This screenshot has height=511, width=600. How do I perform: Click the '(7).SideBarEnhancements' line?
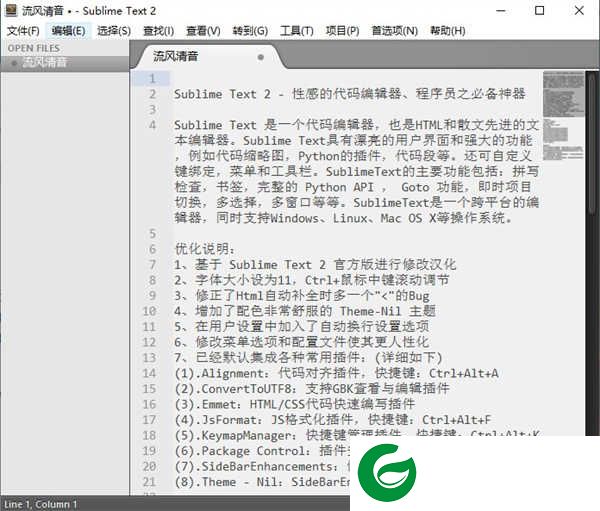(262, 466)
